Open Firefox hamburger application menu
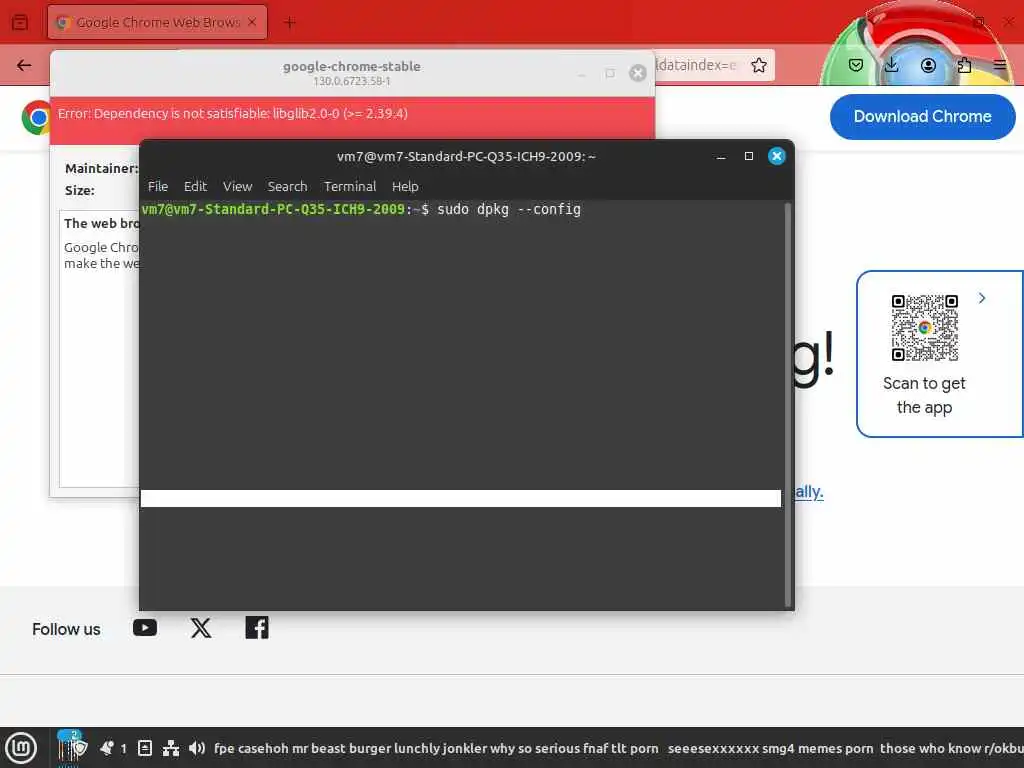 click(1000, 65)
